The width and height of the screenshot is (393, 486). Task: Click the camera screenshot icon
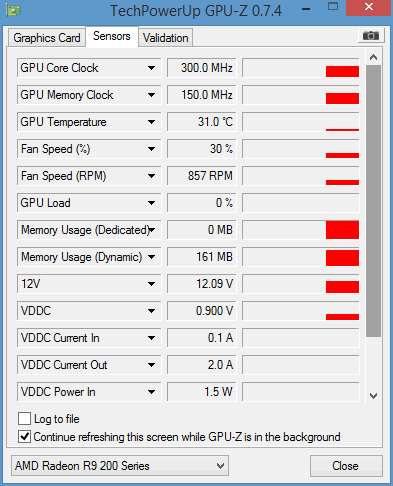coord(371,35)
